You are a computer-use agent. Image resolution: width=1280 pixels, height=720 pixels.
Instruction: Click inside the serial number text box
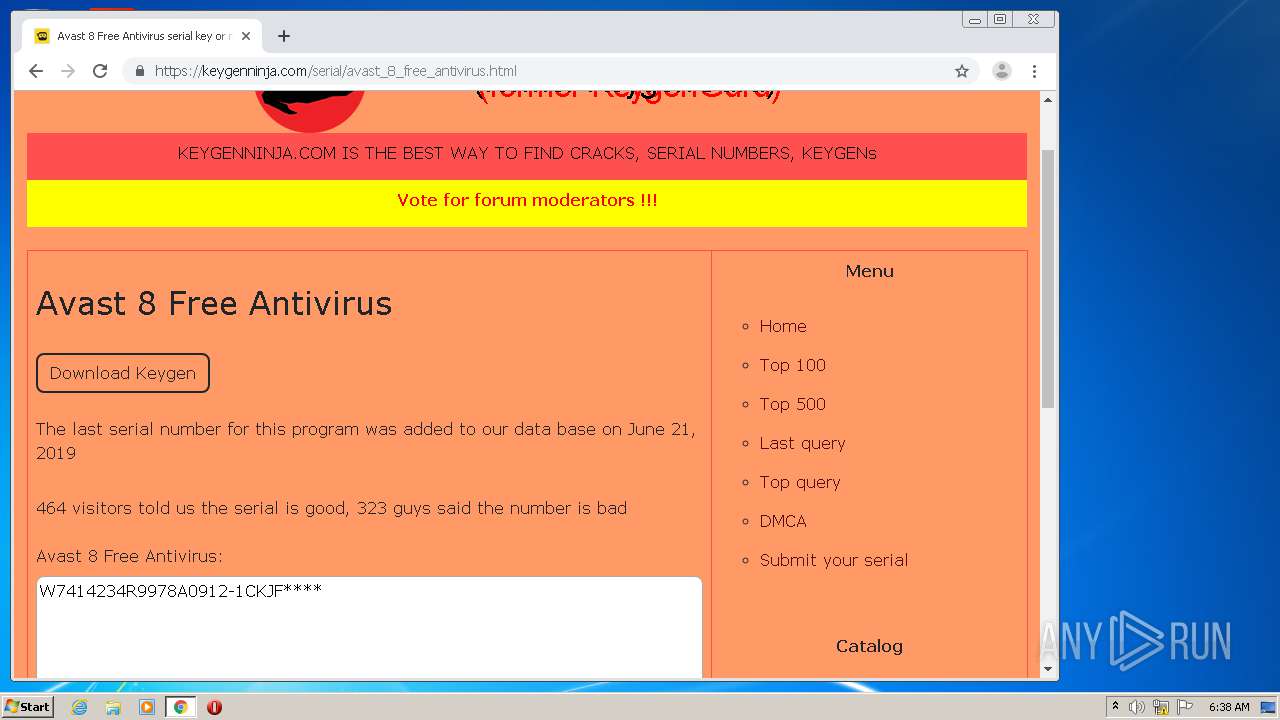pos(369,628)
